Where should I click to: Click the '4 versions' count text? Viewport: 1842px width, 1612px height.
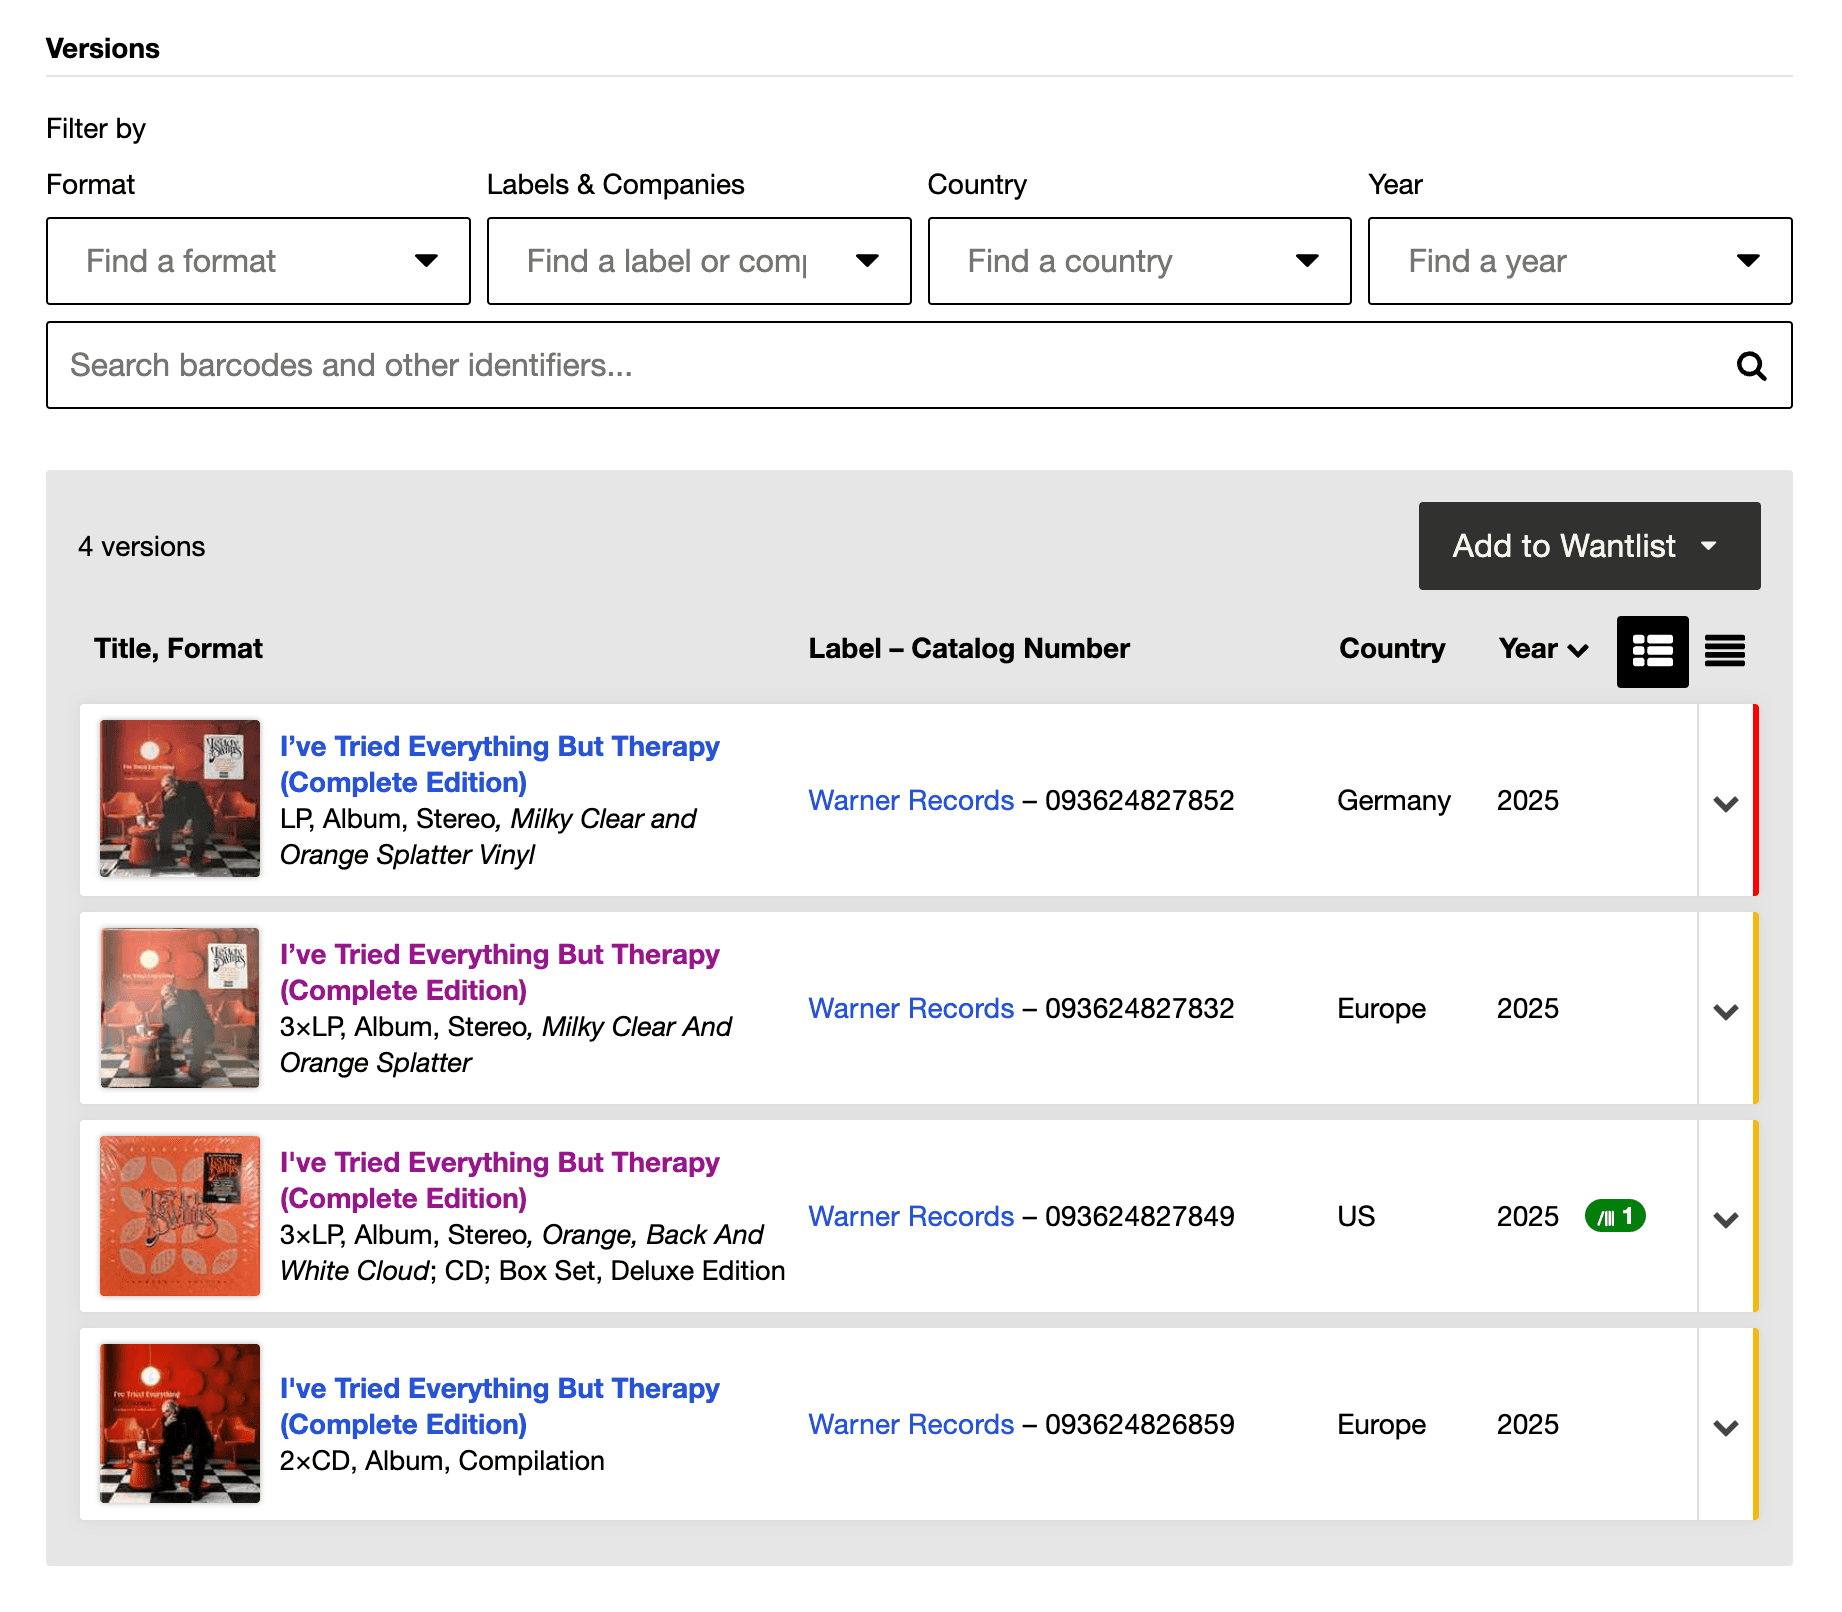[141, 547]
